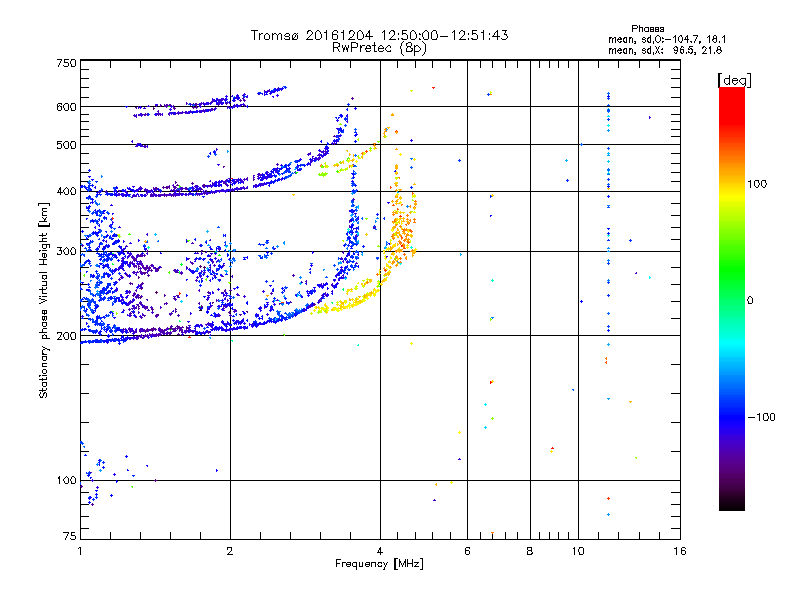Click the black bottom end of the phase colorbar
This screenshot has width=800, height=600.
[732, 503]
